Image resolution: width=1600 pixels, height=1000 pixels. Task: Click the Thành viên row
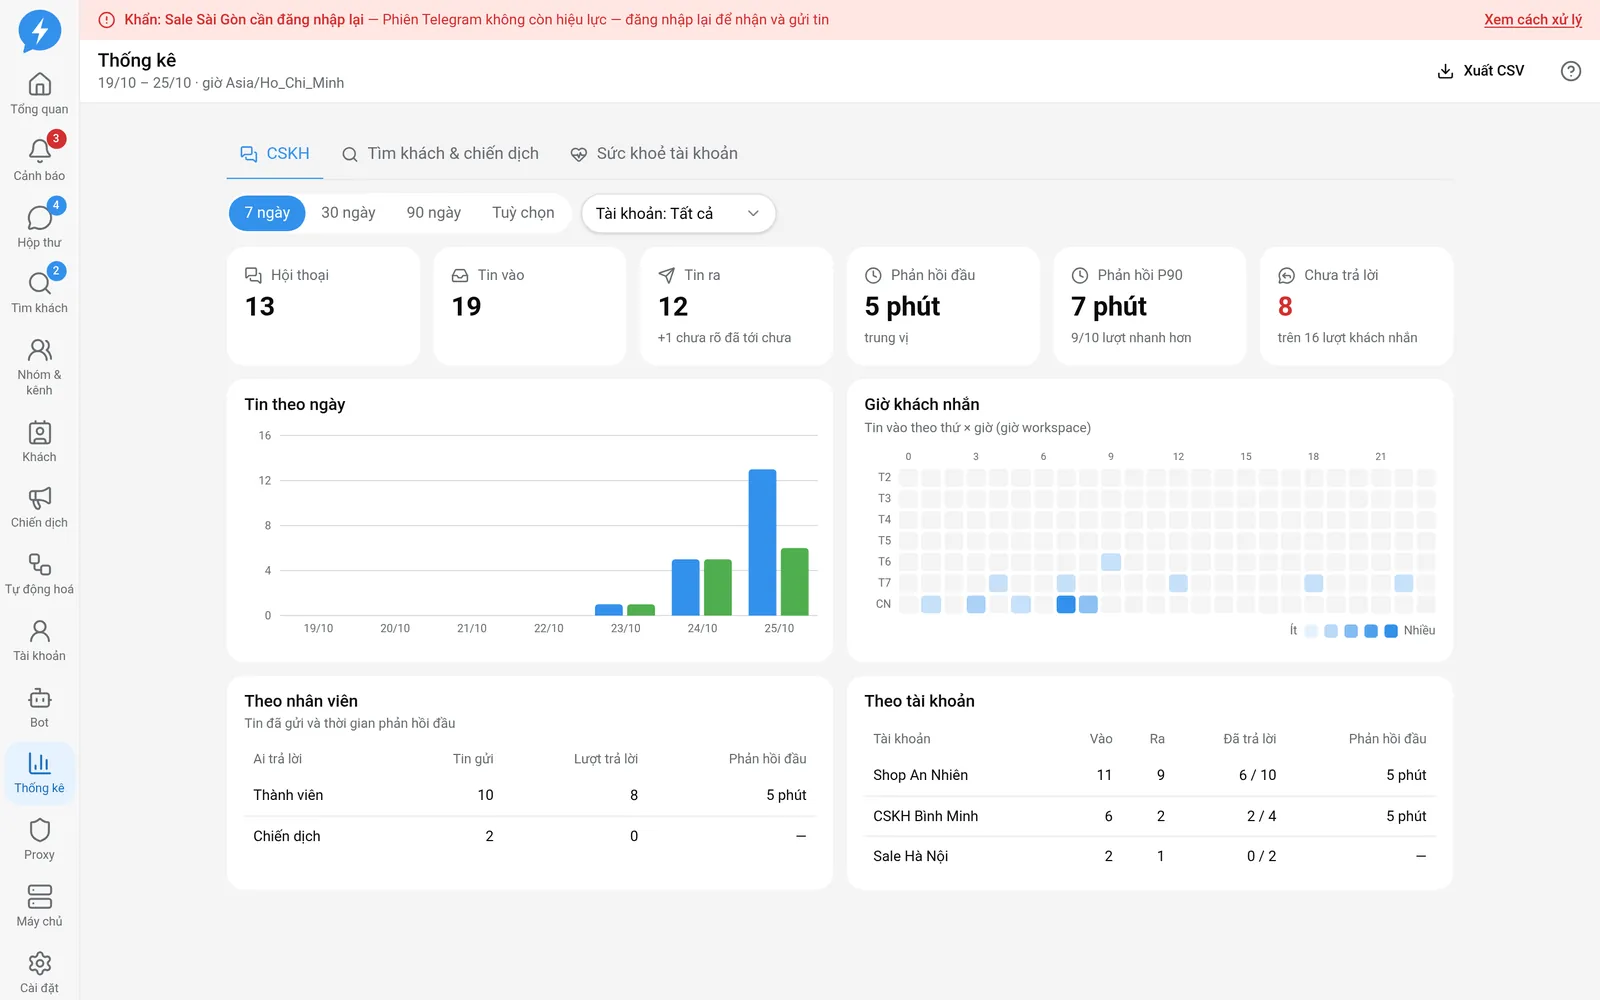(529, 795)
